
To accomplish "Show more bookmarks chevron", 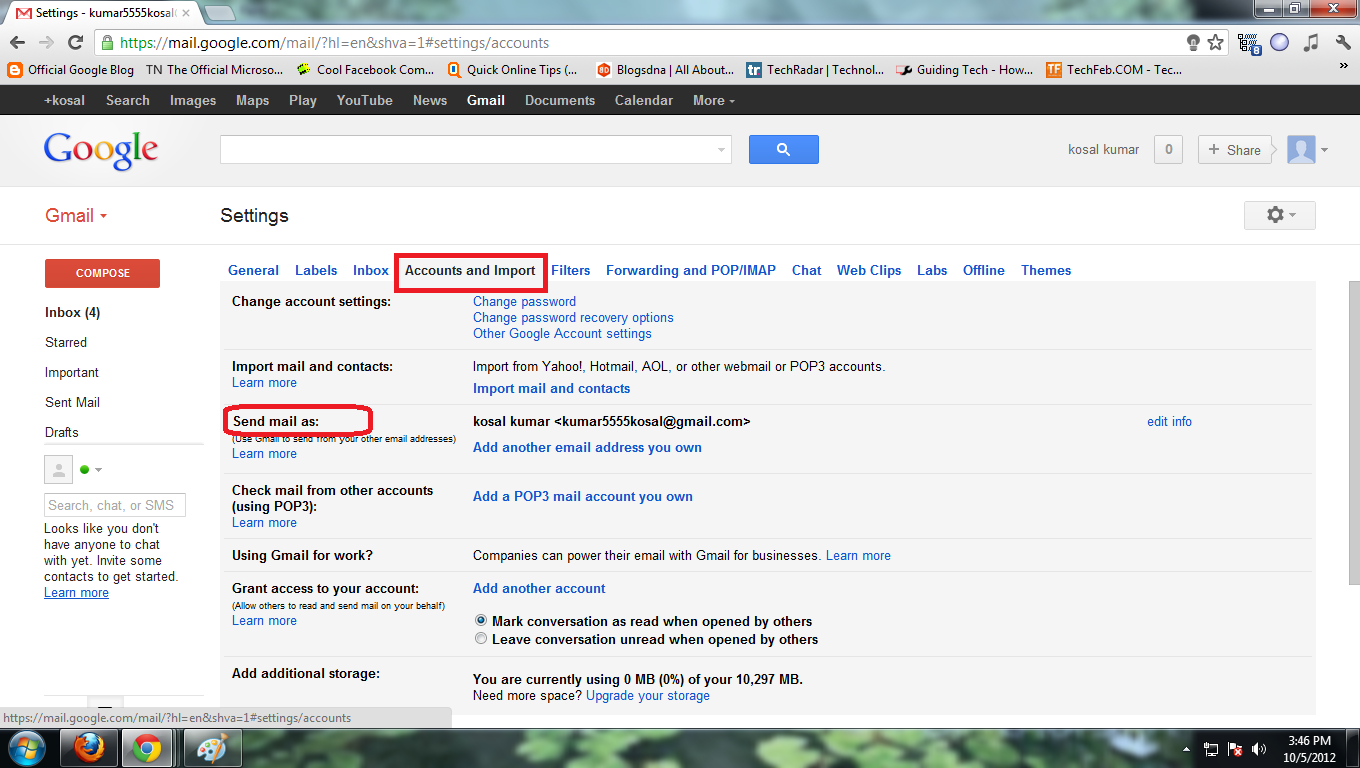I will (1343, 66).
